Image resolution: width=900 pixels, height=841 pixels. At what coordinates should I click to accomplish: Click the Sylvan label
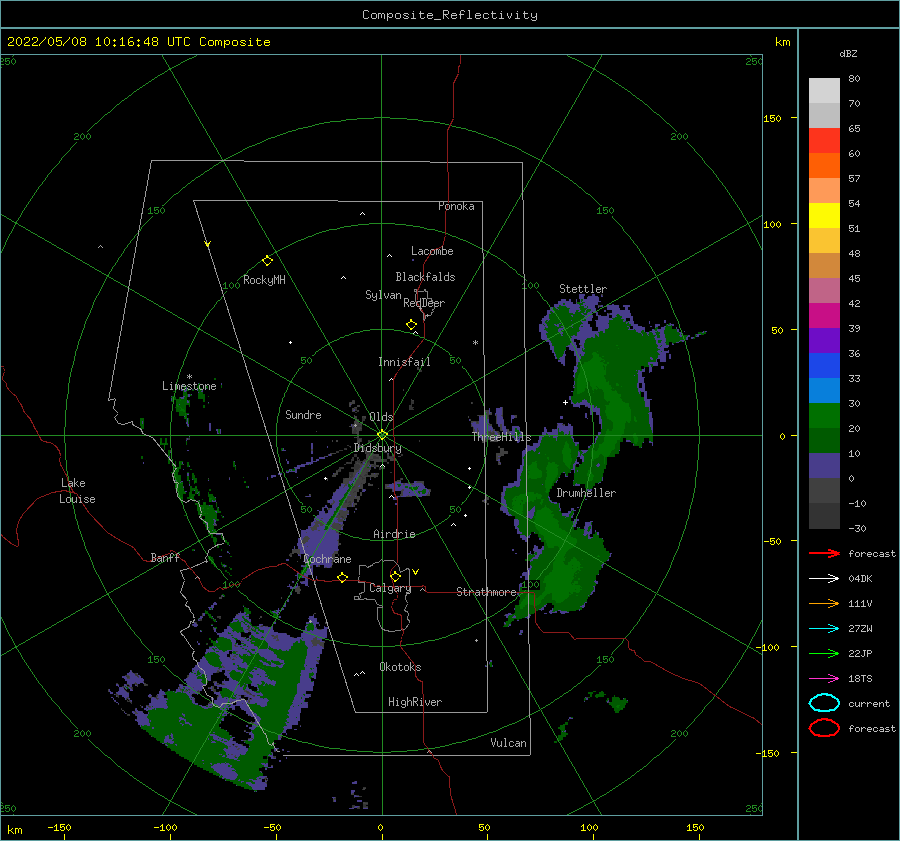383,295
